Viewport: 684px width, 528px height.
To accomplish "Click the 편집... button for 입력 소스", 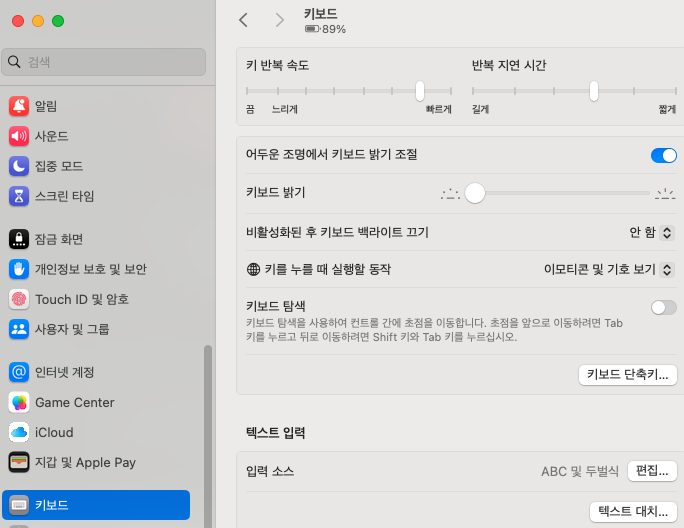I will click(x=652, y=471).
